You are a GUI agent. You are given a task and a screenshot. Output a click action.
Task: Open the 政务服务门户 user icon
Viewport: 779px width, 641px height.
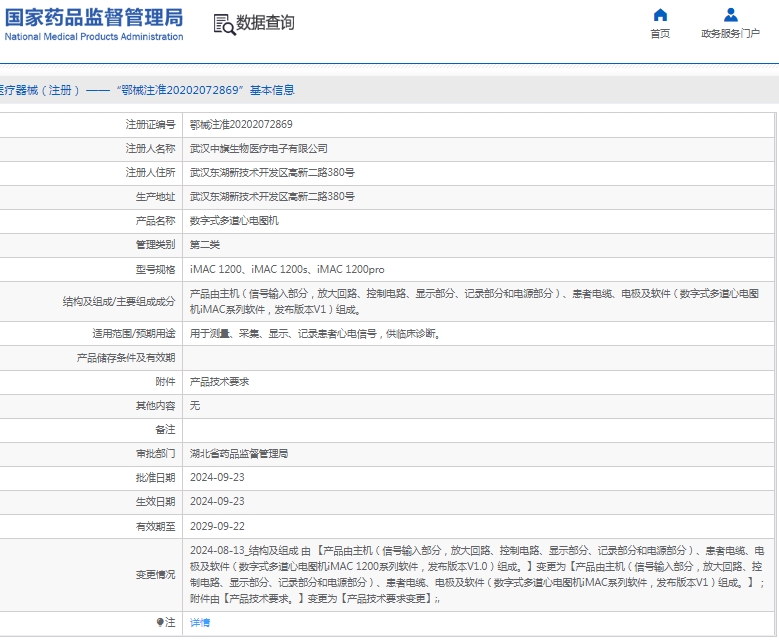click(x=730, y=15)
